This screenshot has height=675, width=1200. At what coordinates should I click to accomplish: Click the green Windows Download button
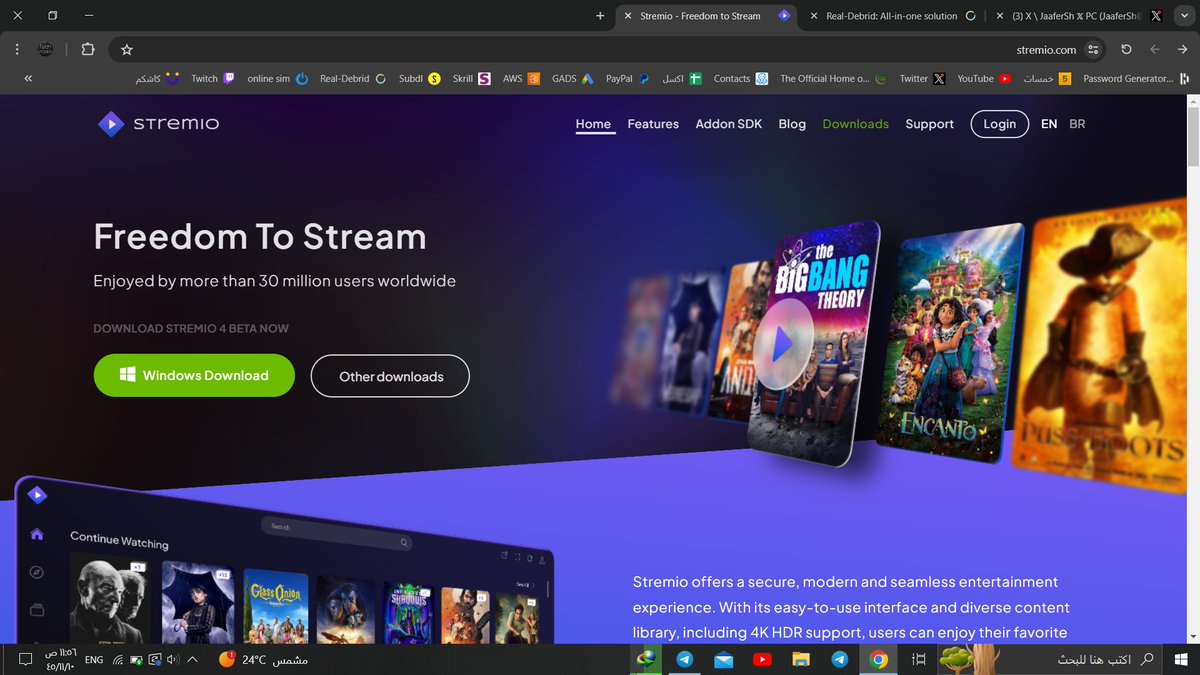pos(194,376)
